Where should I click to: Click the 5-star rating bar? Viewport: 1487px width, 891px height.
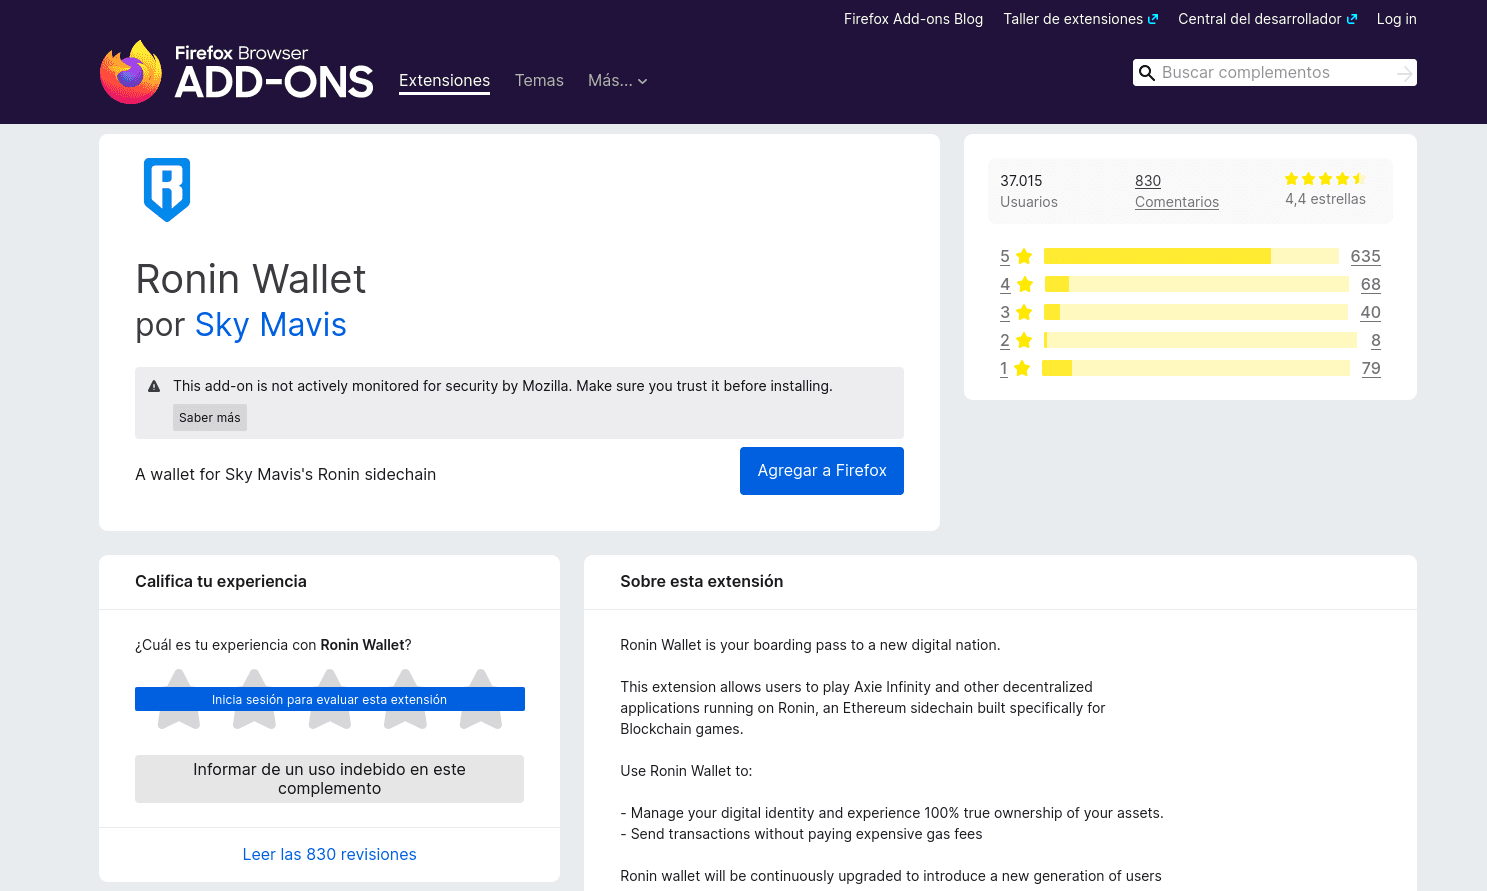click(1191, 256)
